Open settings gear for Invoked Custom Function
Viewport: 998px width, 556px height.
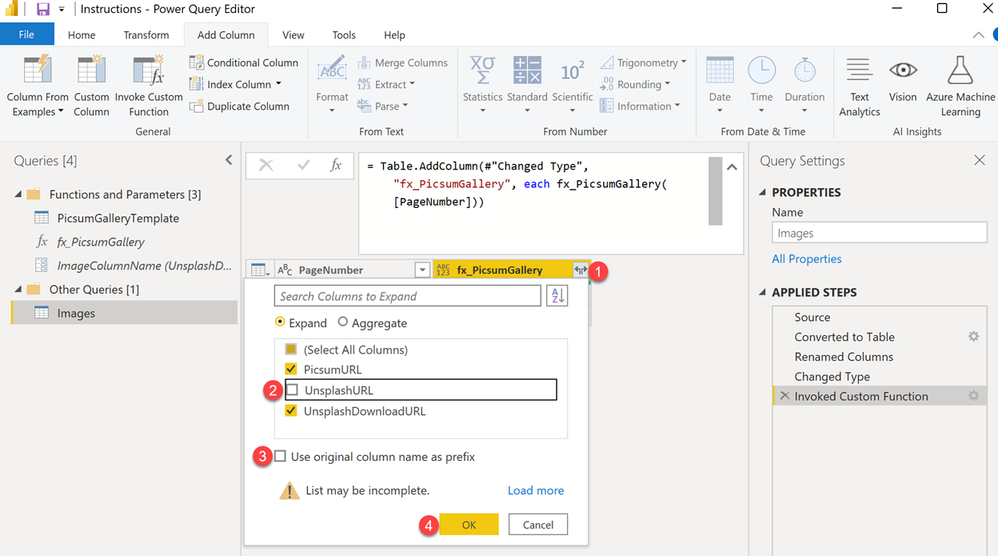pos(973,396)
